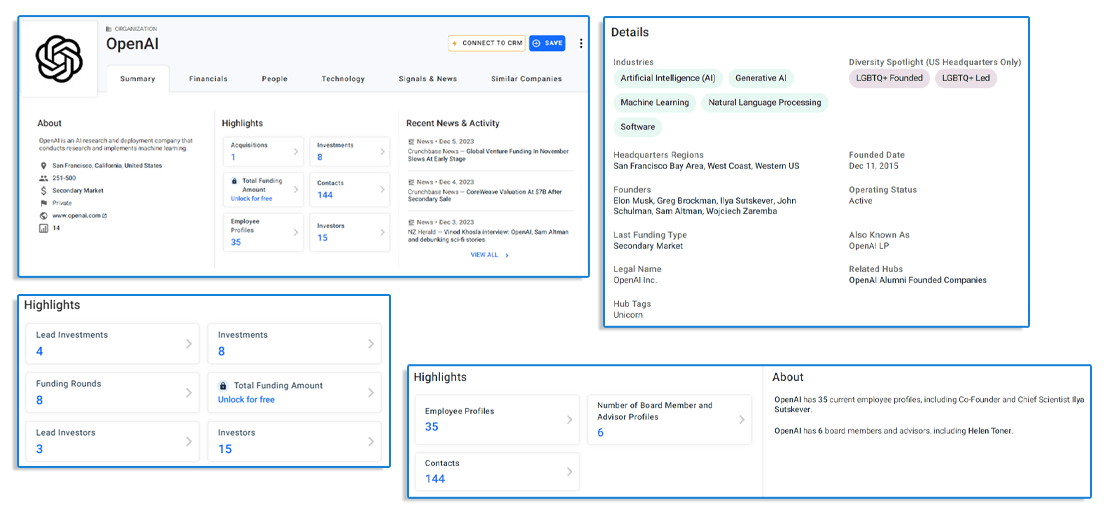Open the Global Venture Funding In November headline

pyautogui.click(x=488, y=156)
